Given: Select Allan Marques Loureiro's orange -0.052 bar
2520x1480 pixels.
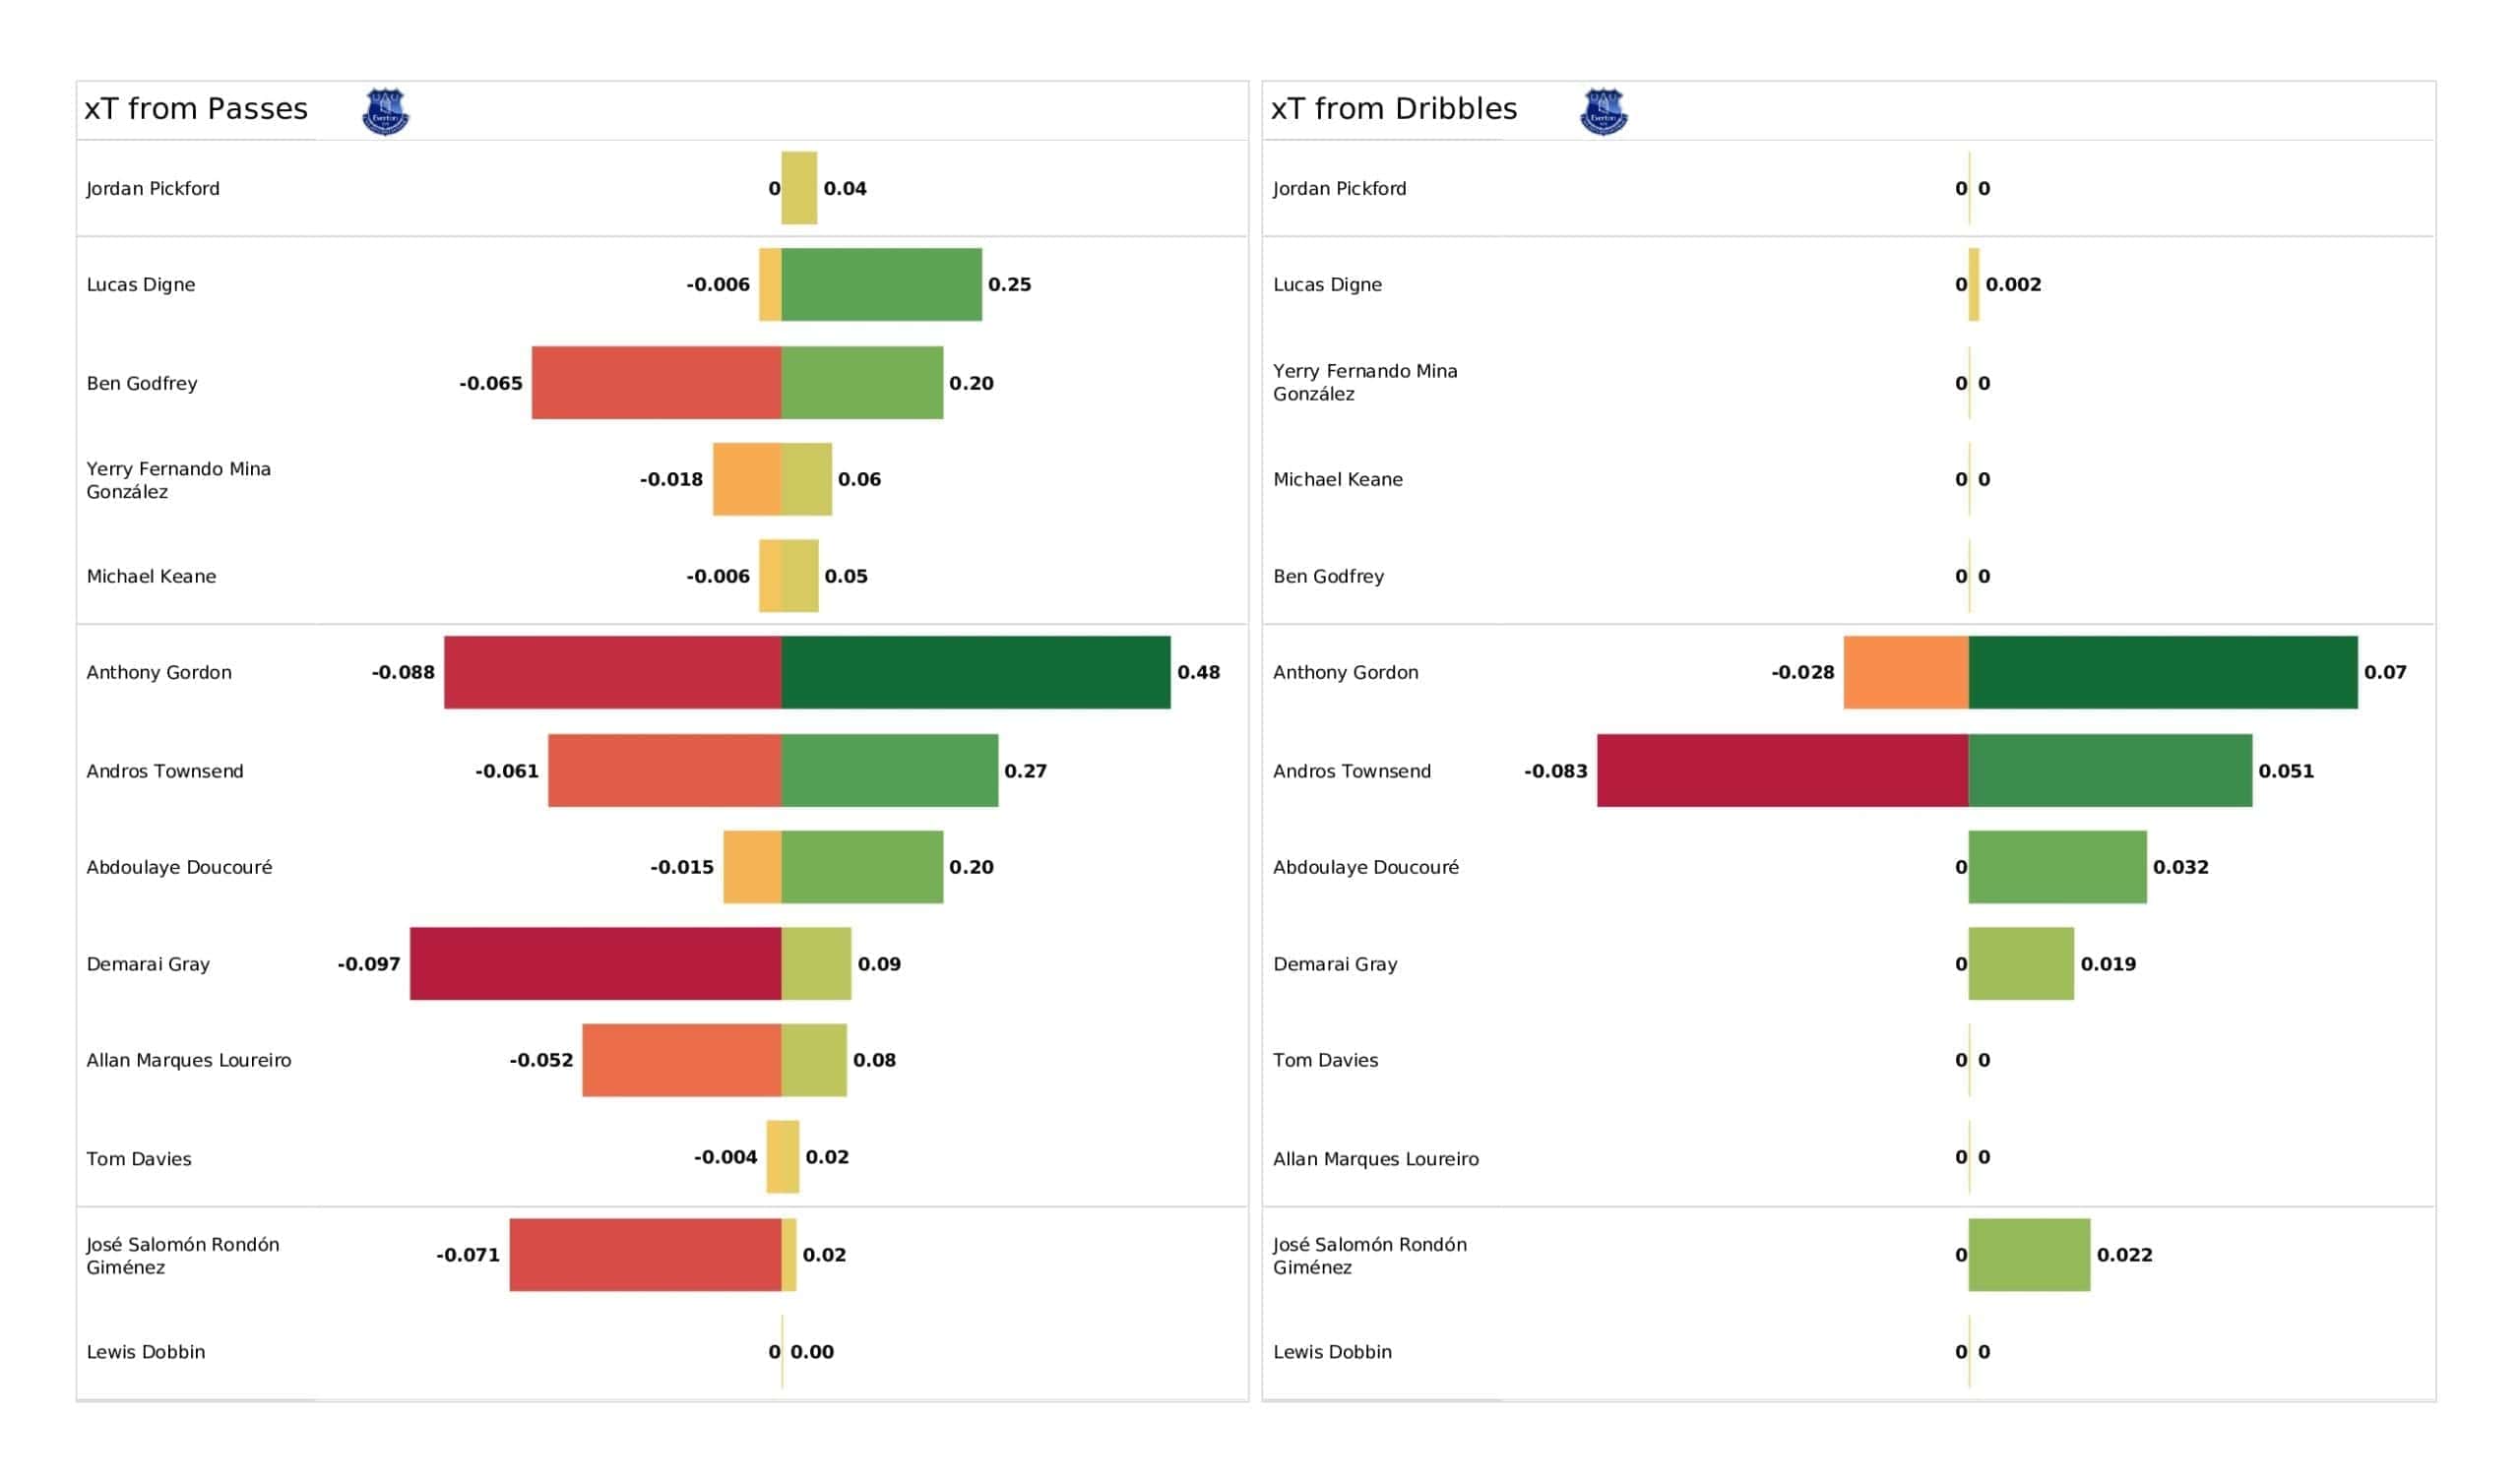Looking at the screenshot, I should point(681,1060).
